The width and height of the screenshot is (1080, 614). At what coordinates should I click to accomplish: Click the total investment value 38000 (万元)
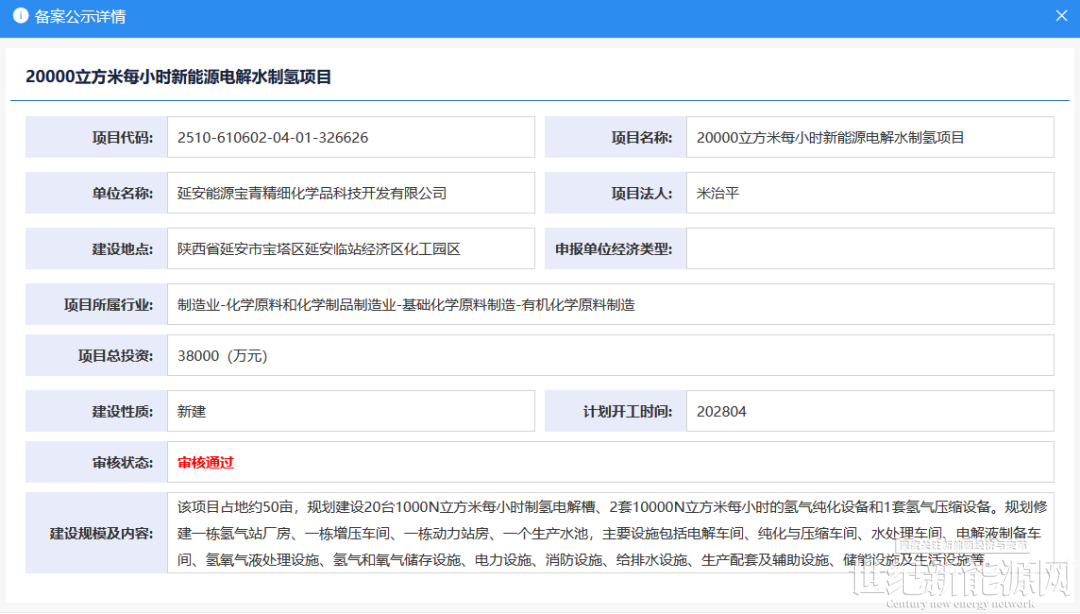(222, 356)
